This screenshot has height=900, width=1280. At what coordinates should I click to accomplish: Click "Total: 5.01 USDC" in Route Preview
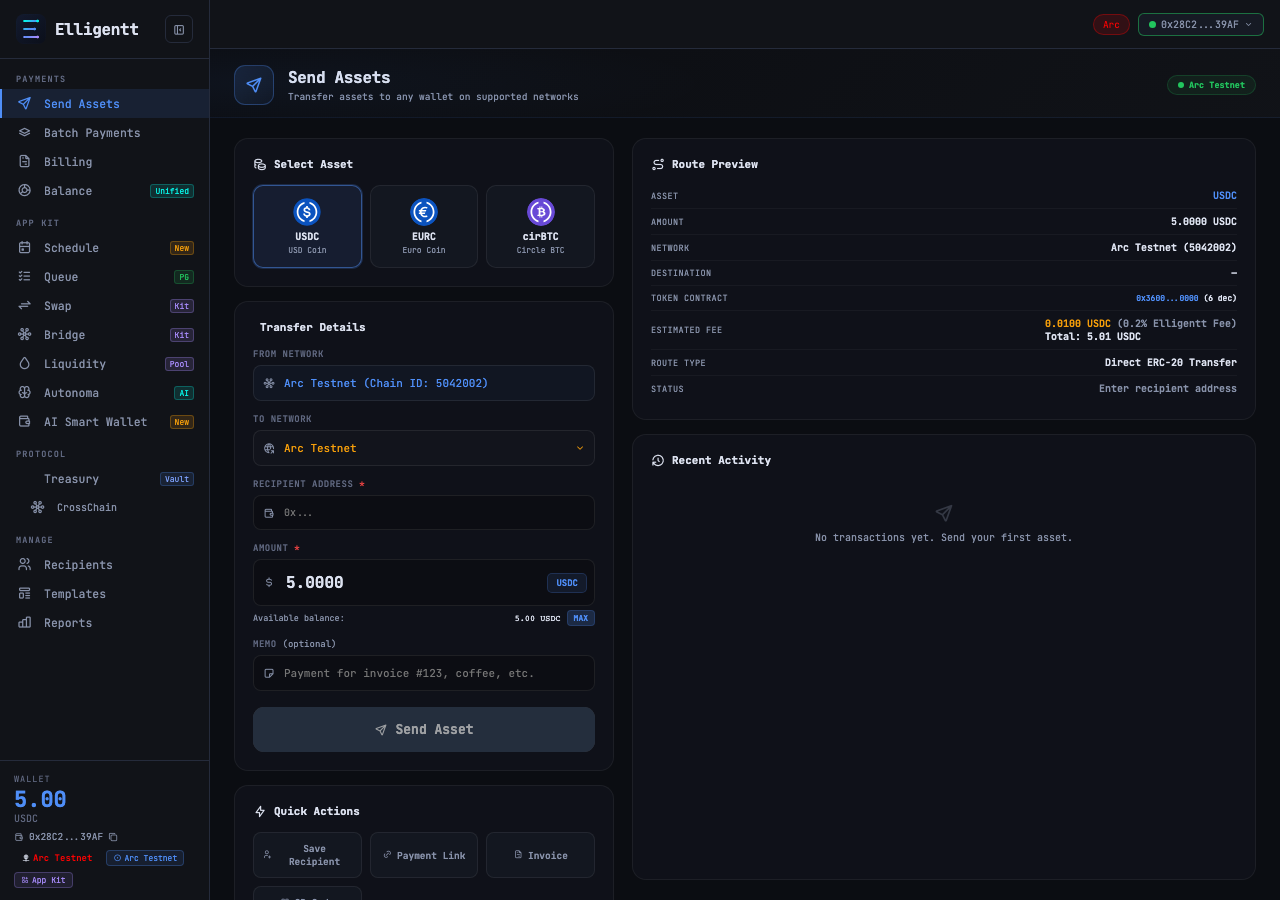[1093, 336]
